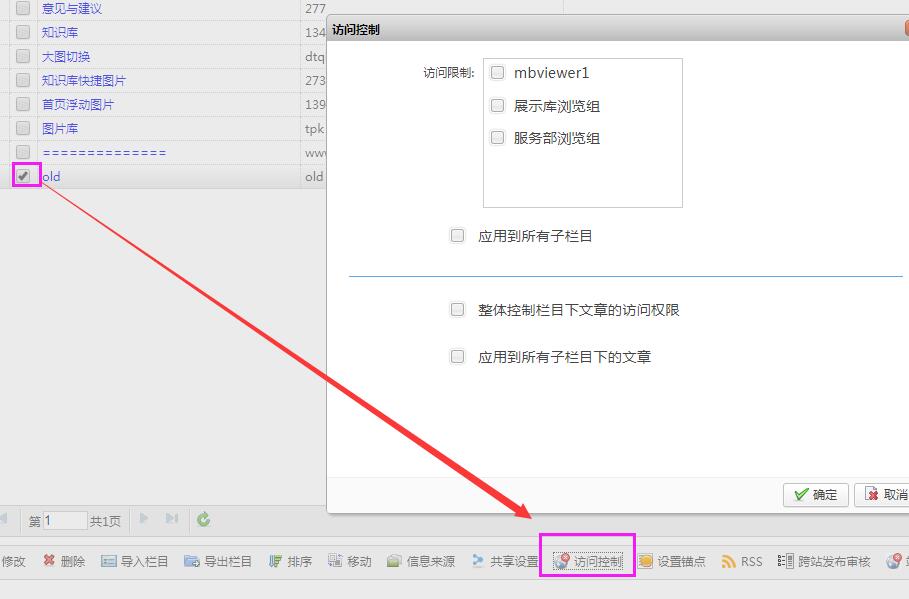Toggle 整体控制栏目下文章的访问权限 checkbox
This screenshot has height=599, width=909.
pos(458,310)
